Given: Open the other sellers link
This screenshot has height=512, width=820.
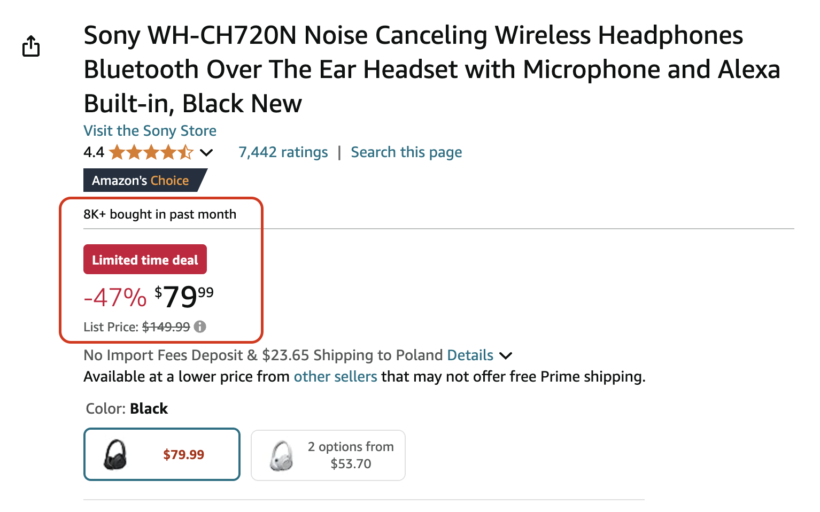Looking at the screenshot, I should (x=335, y=377).
